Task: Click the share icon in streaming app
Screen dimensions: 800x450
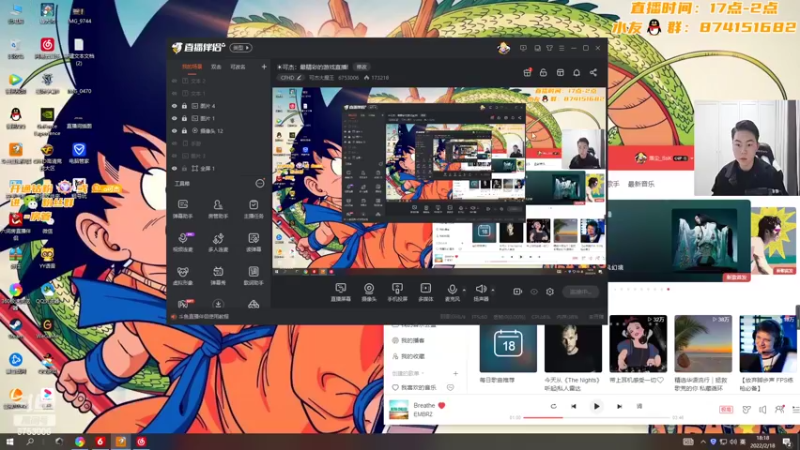Action: [x=593, y=72]
